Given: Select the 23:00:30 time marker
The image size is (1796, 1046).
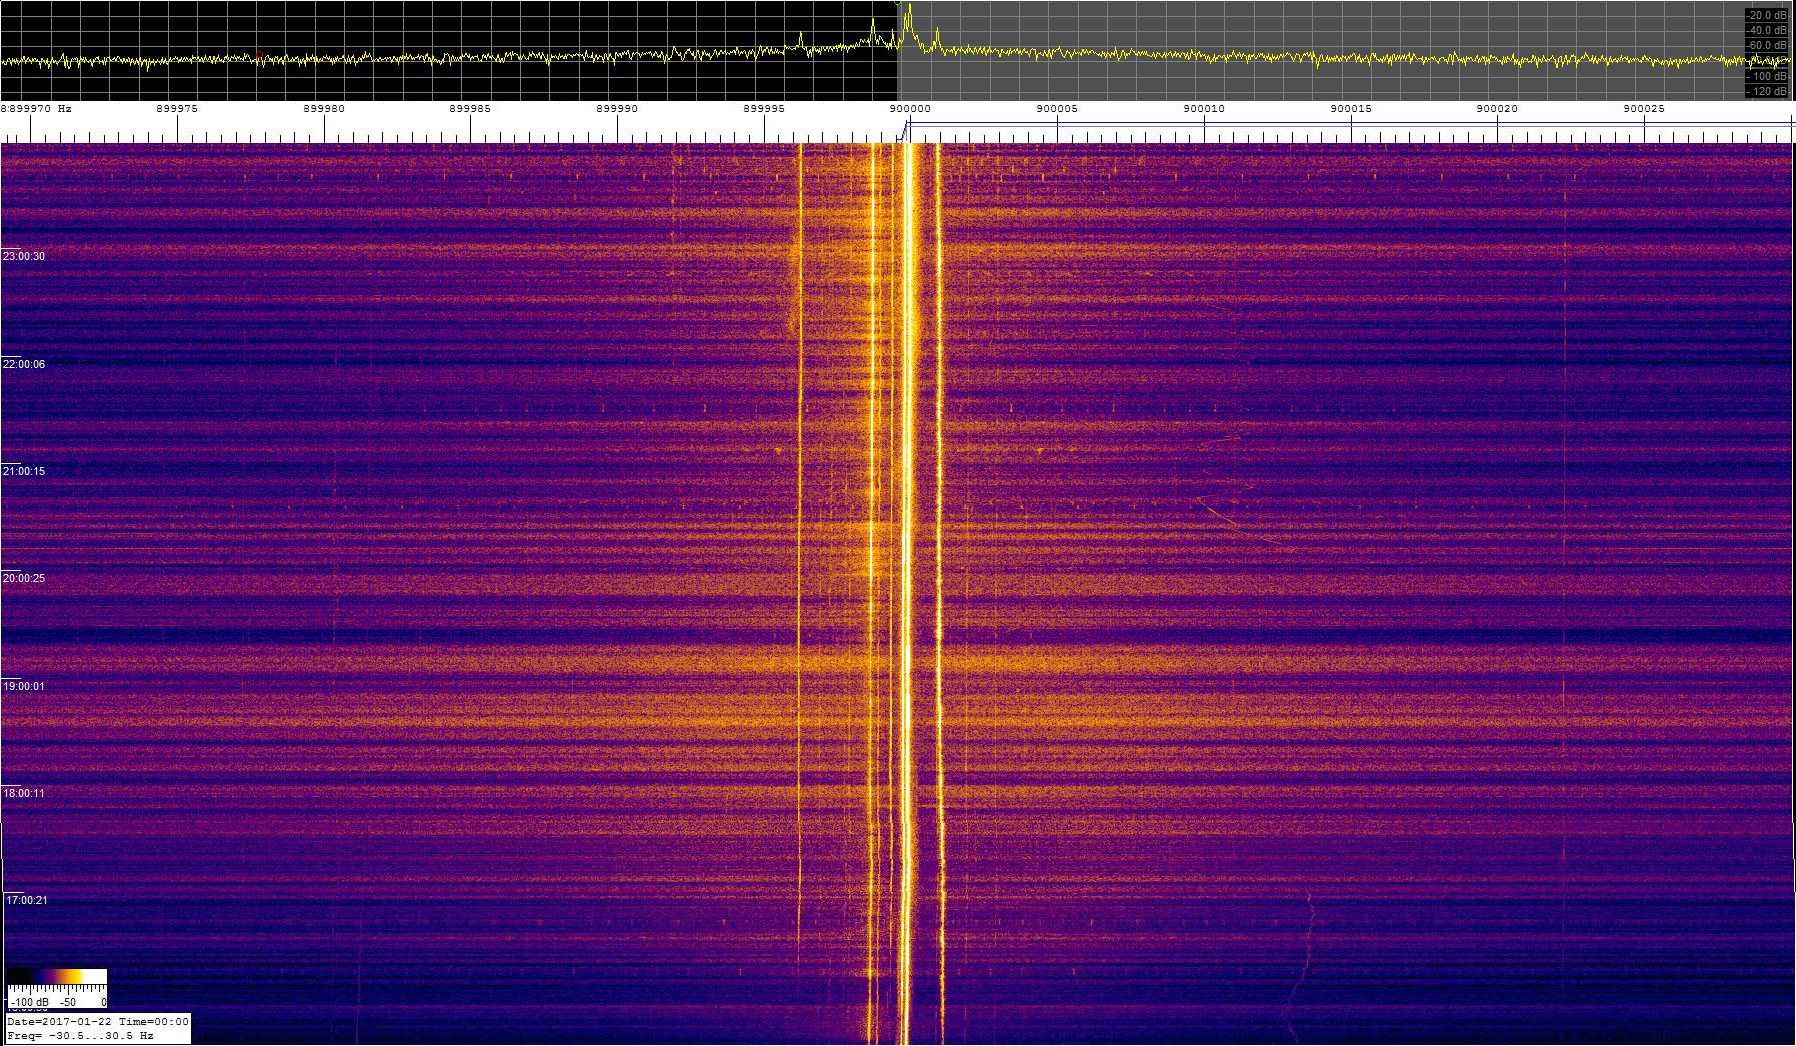Looking at the screenshot, I should pyautogui.click(x=24, y=256).
